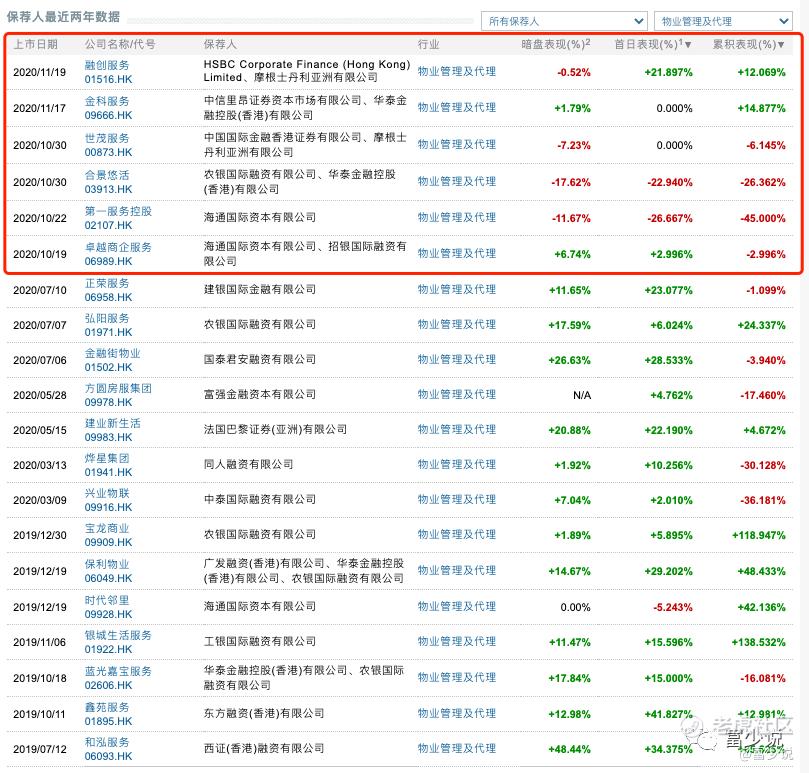Open stock code 09978.HK
This screenshot has height=773, width=809.
[x=108, y=402]
